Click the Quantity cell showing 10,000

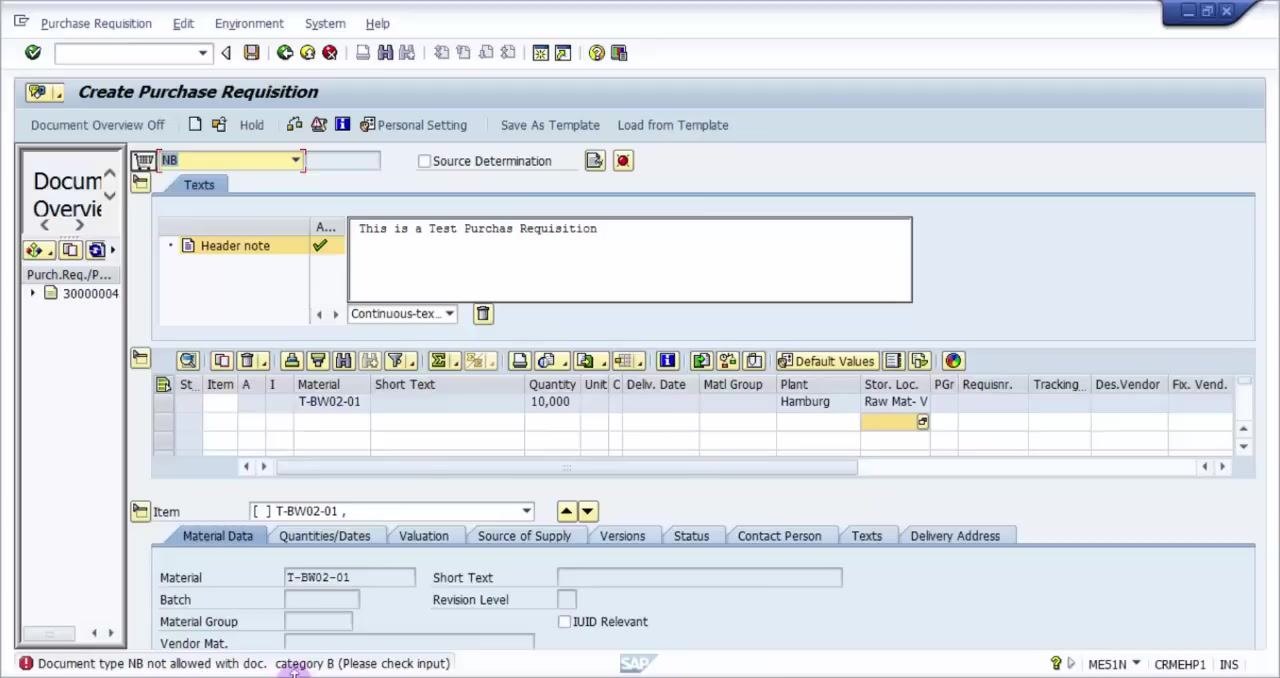pyautogui.click(x=553, y=402)
